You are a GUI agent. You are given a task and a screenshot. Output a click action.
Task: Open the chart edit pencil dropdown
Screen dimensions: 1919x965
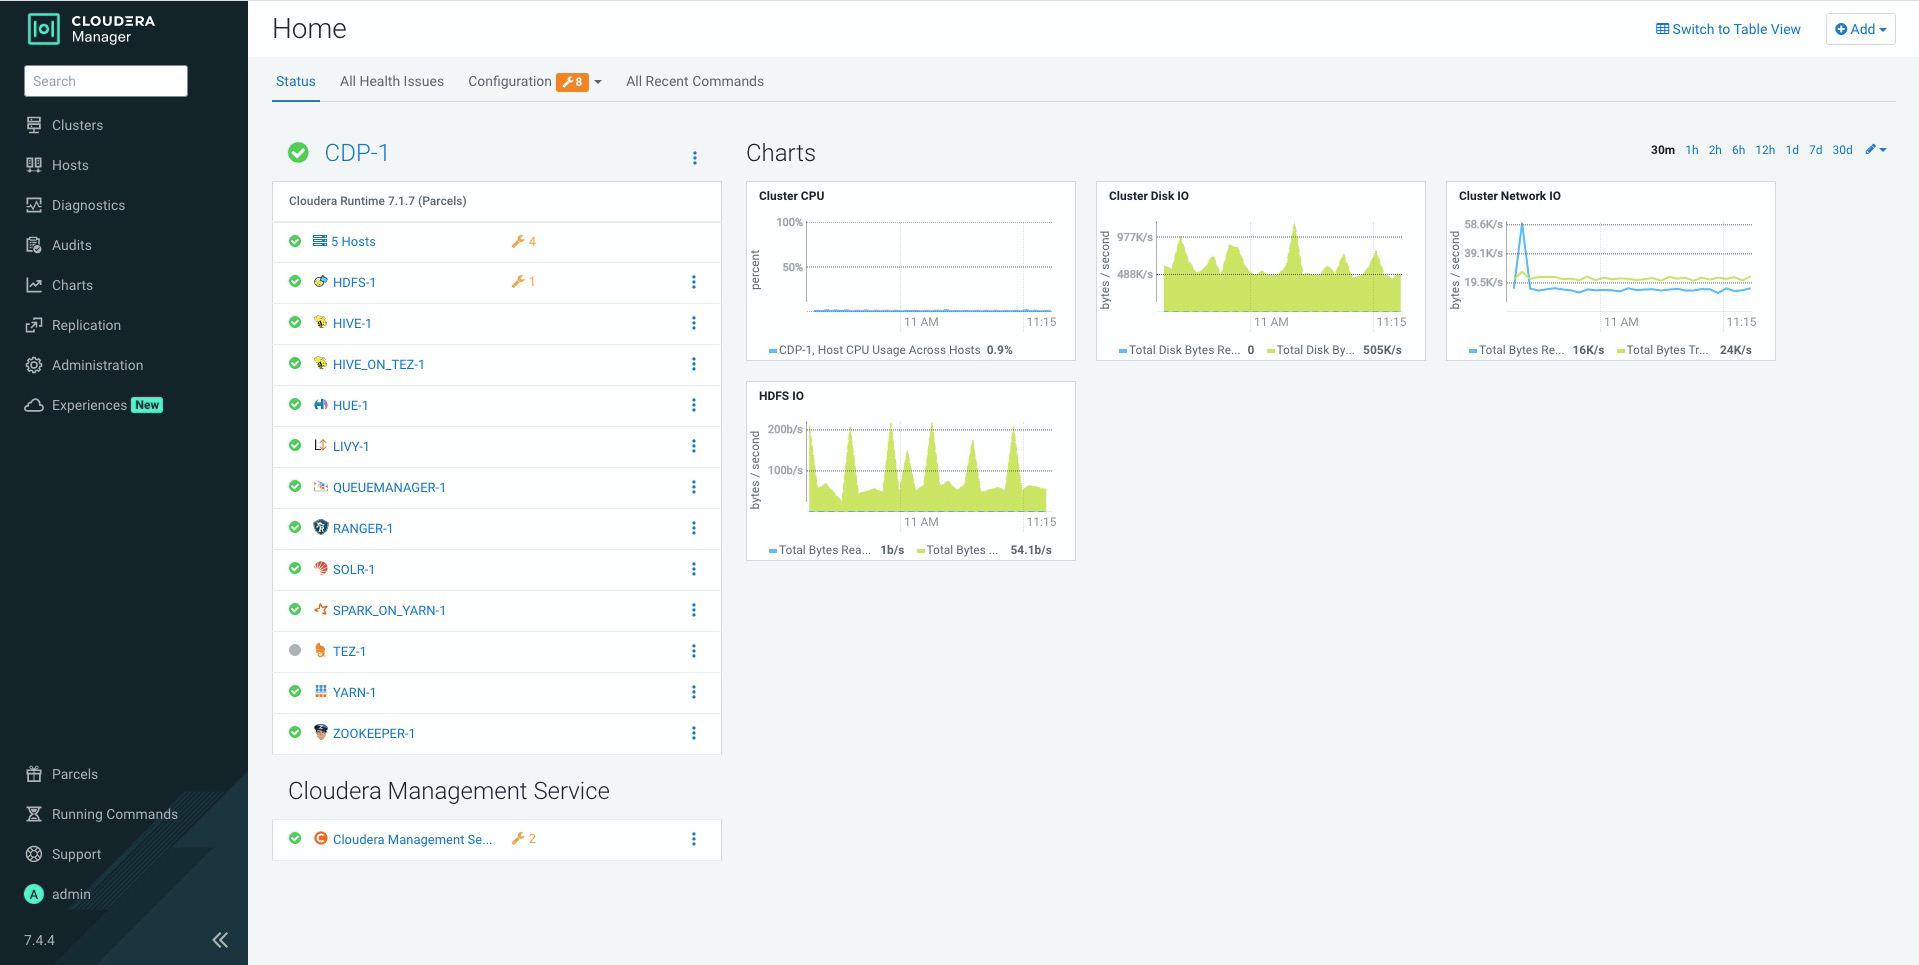[x=1876, y=150]
